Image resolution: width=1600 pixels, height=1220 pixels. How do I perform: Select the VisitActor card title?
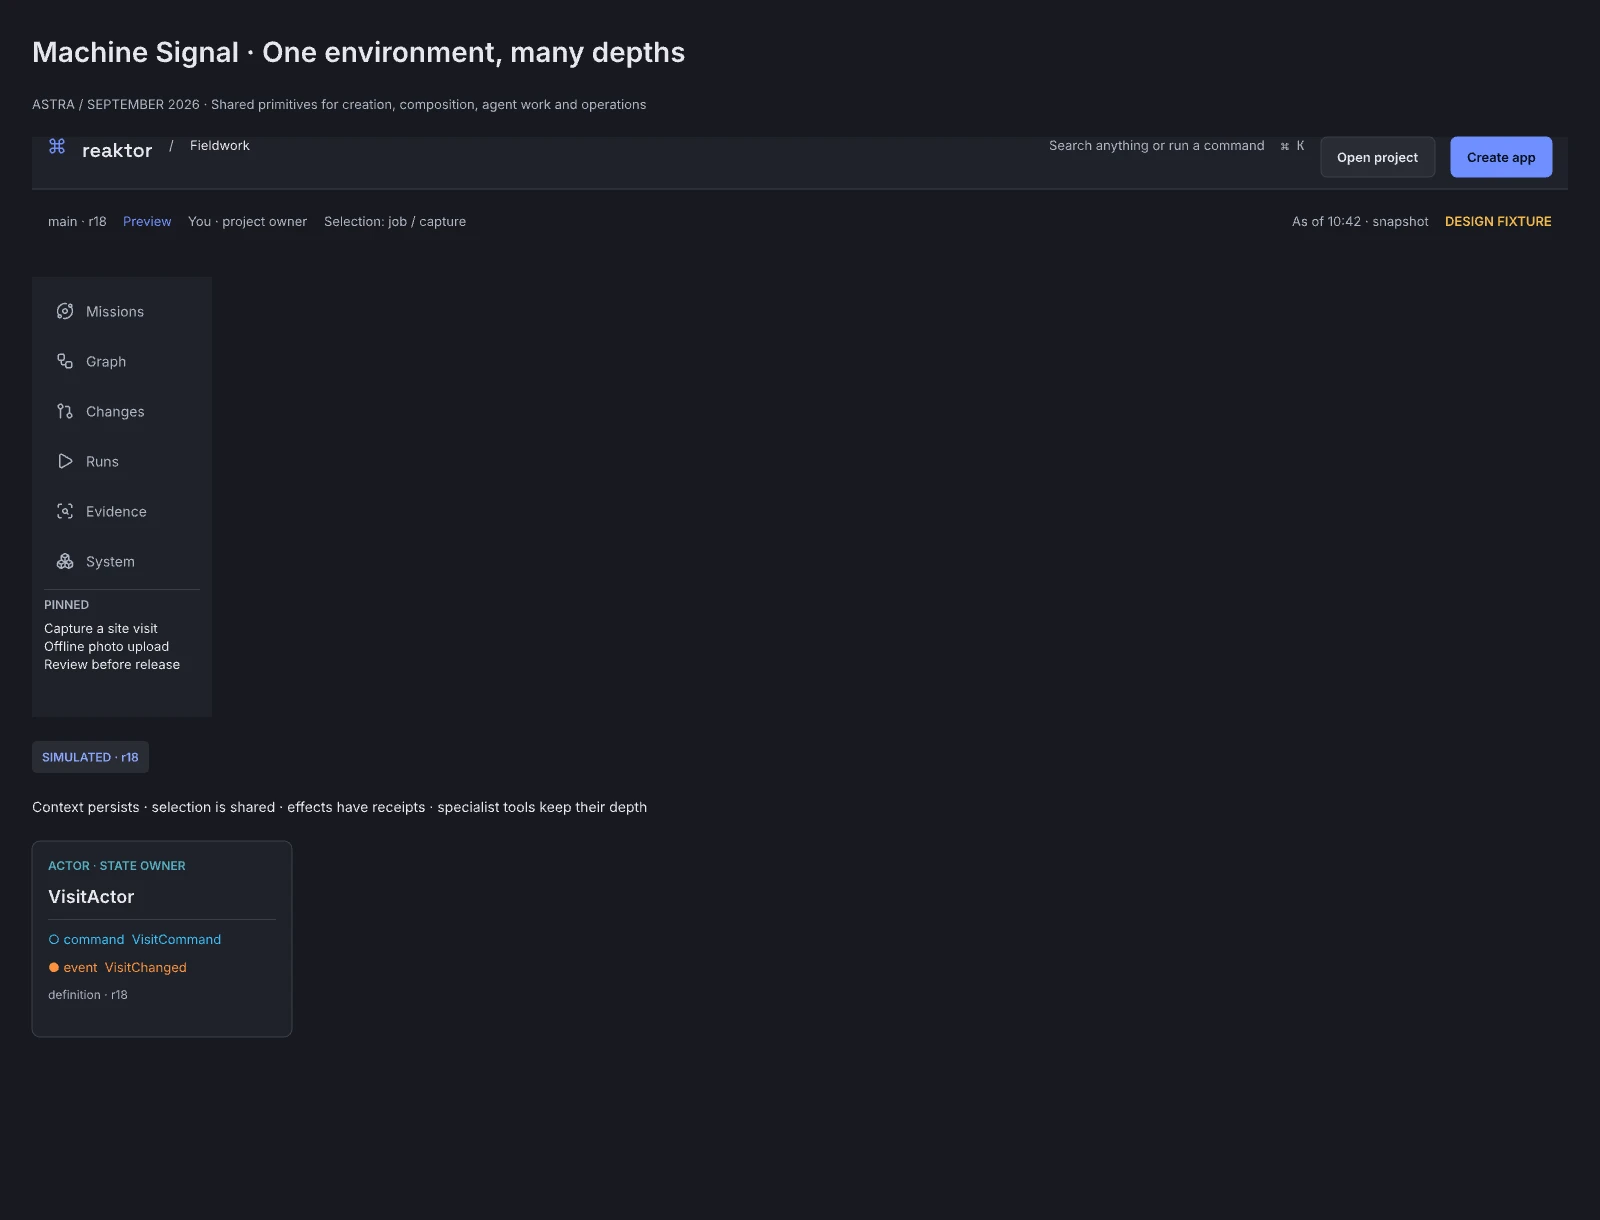91,897
